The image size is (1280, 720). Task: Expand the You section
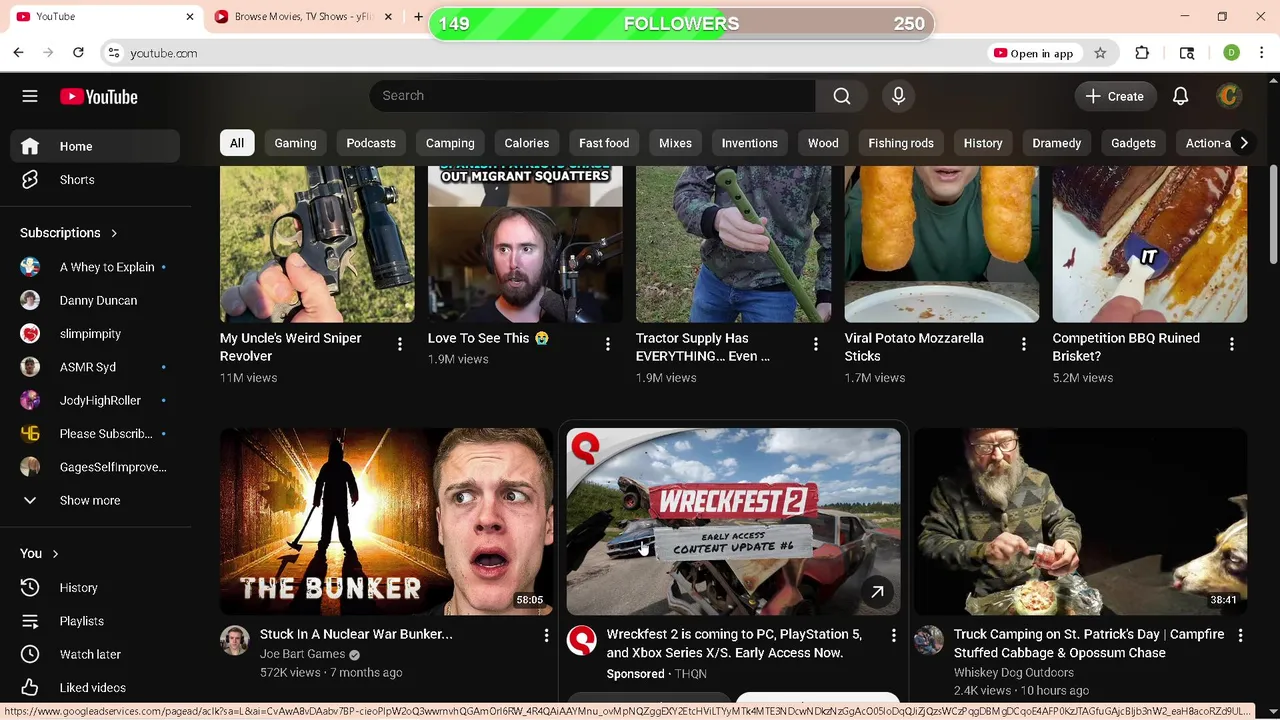[40, 553]
